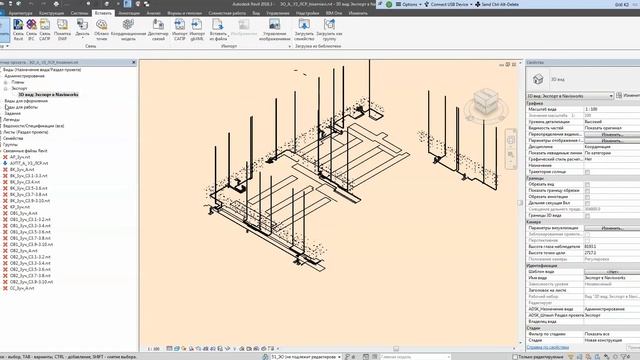Toggle Обрезать аннотации checkbox
Screen dimensions: 640x360
587,197
